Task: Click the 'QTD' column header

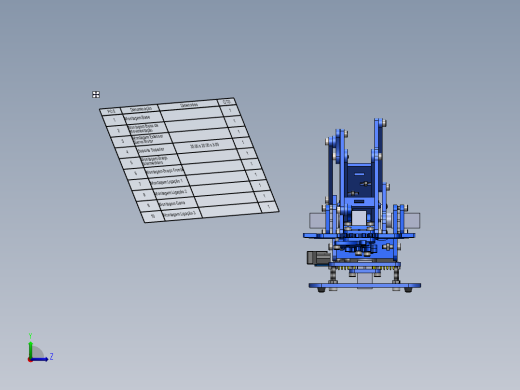Action: tap(226, 101)
